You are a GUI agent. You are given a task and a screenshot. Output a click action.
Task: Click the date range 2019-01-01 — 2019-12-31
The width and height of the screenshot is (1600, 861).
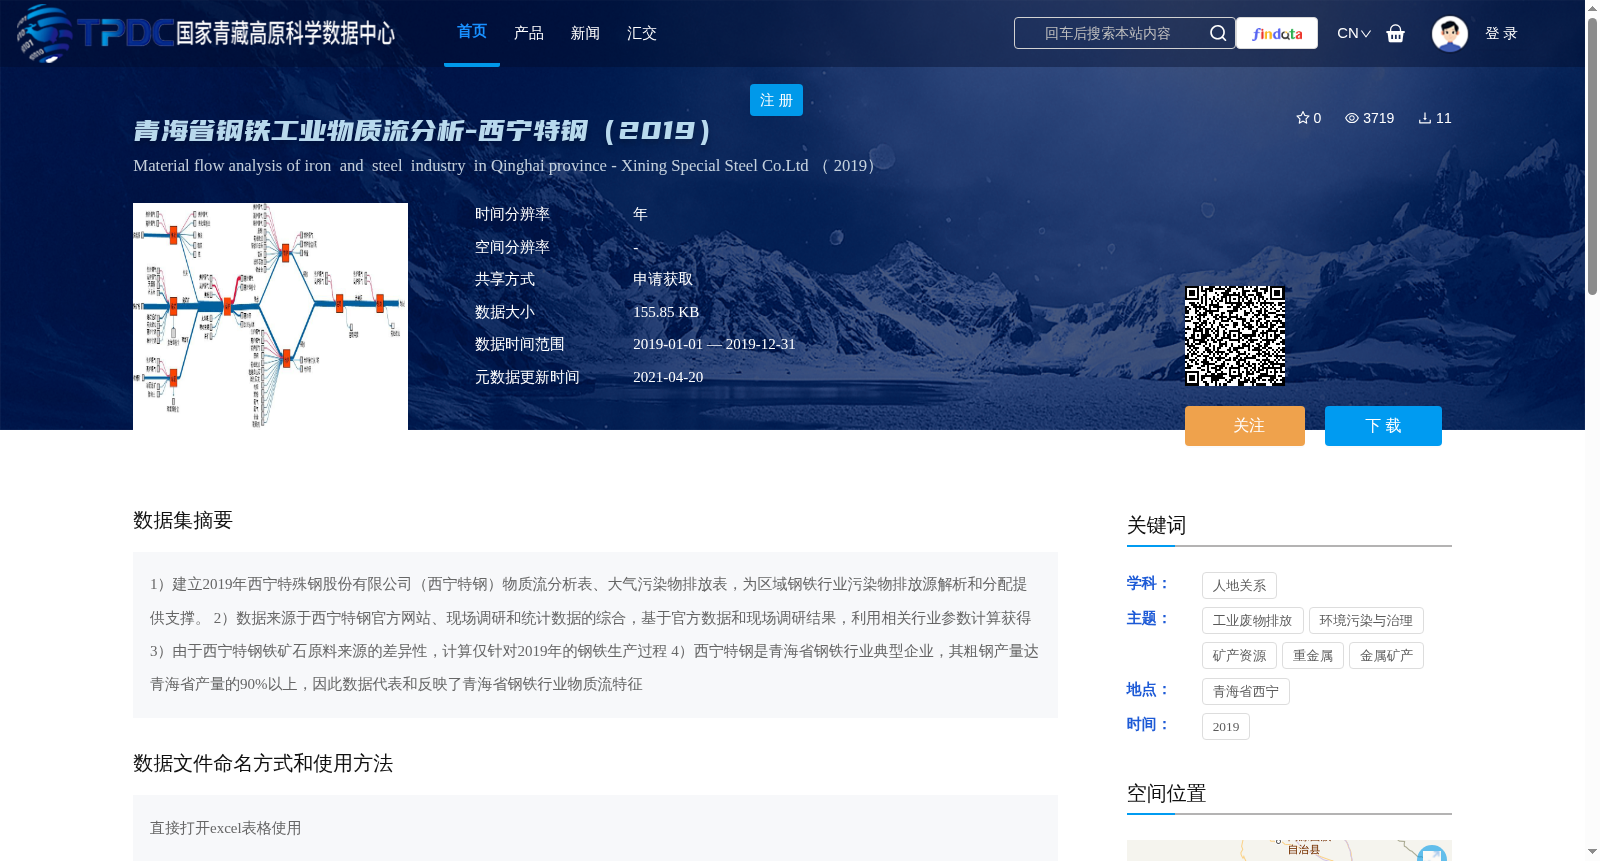pyautogui.click(x=714, y=344)
